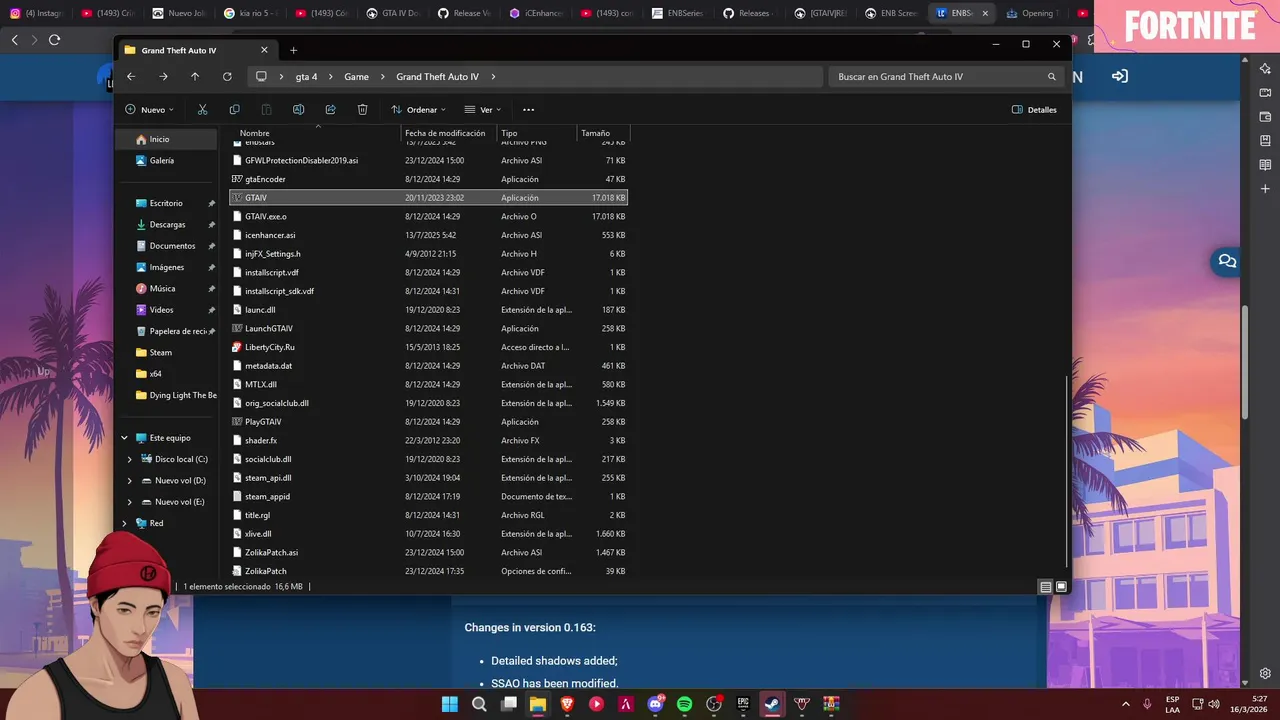1280x720 pixels.
Task: Open the Ordenar sort dropdown
Action: [x=418, y=110]
